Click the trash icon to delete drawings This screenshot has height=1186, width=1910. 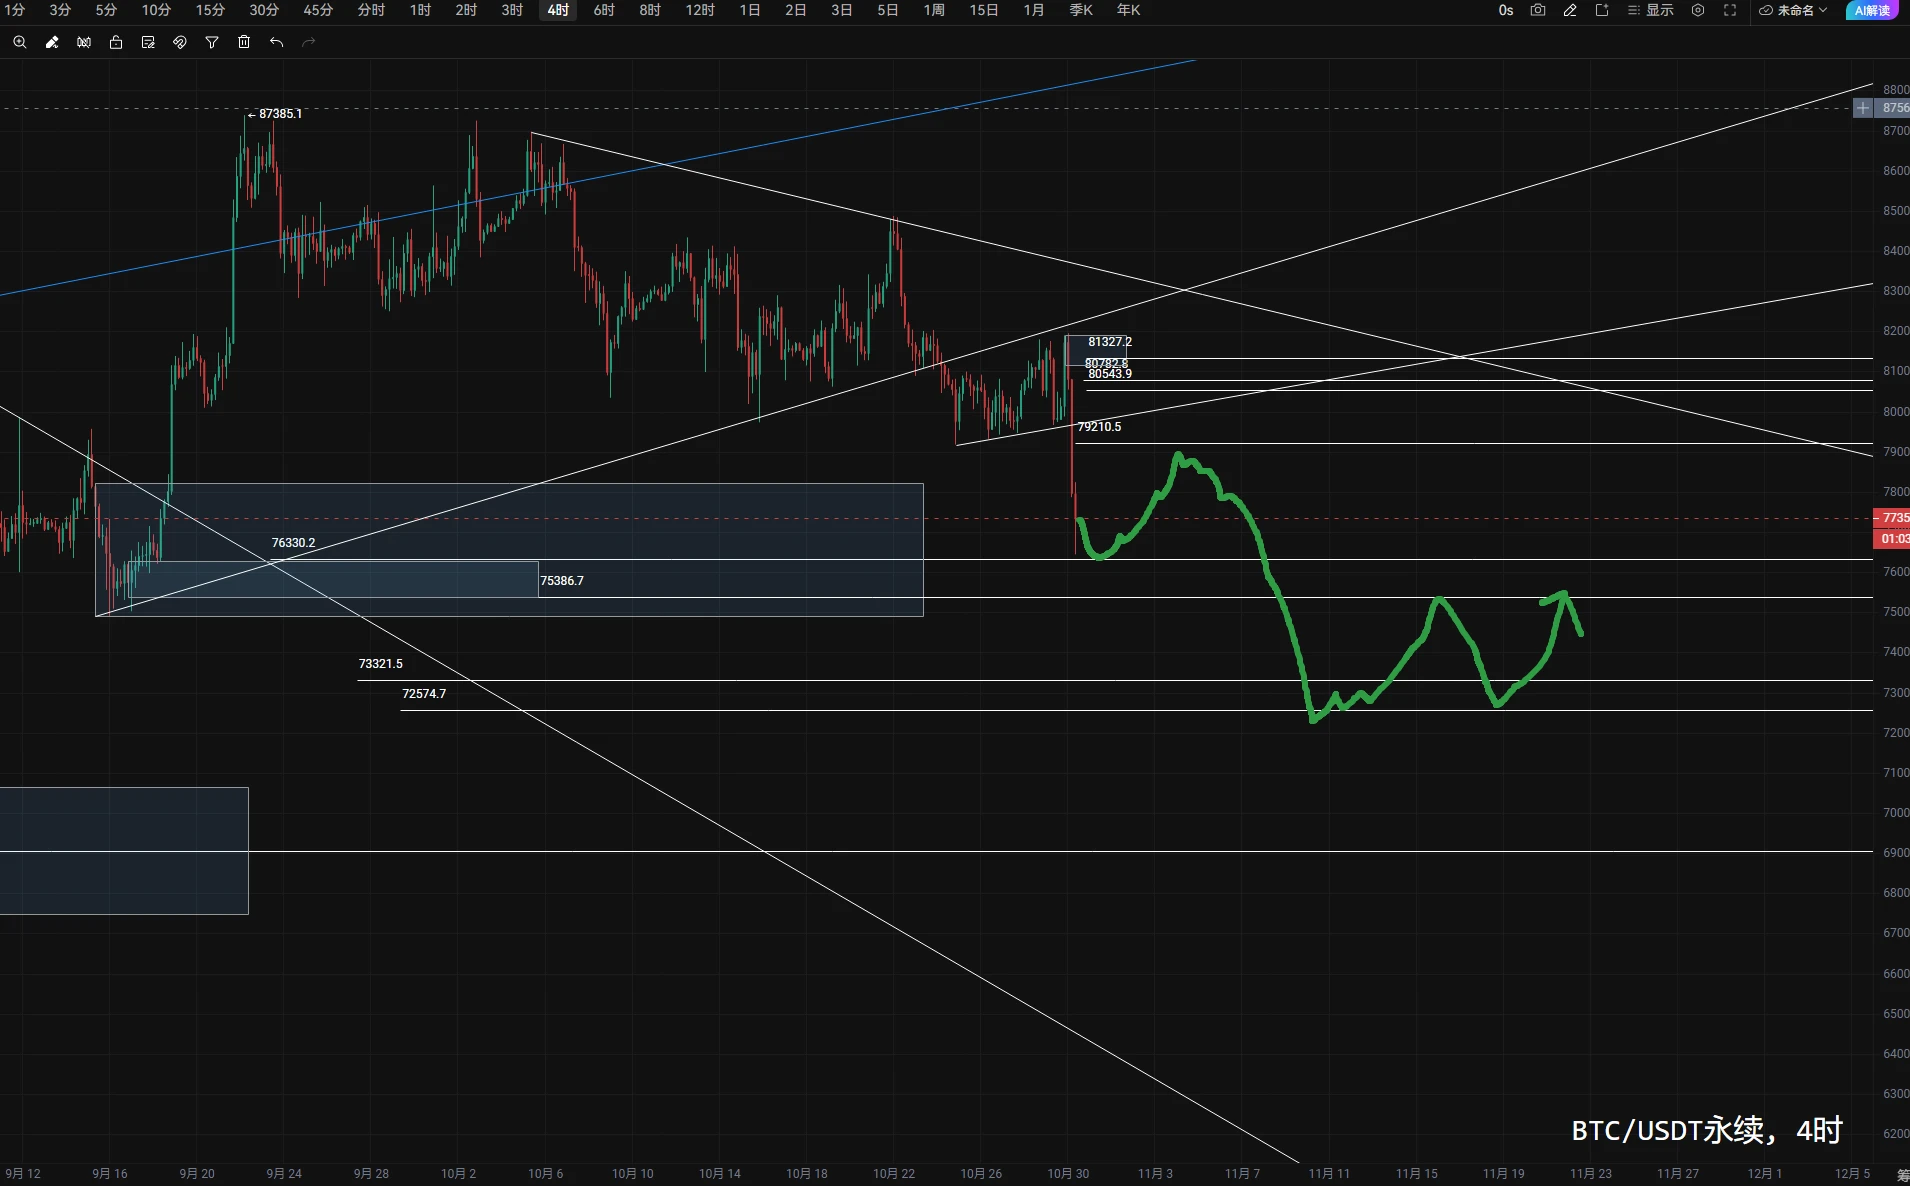pyautogui.click(x=244, y=42)
